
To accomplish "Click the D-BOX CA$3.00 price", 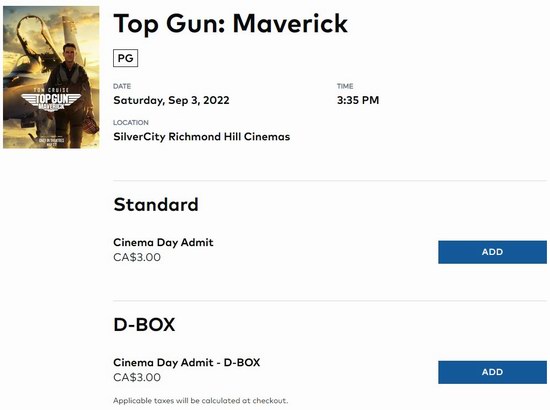I will point(137,377).
